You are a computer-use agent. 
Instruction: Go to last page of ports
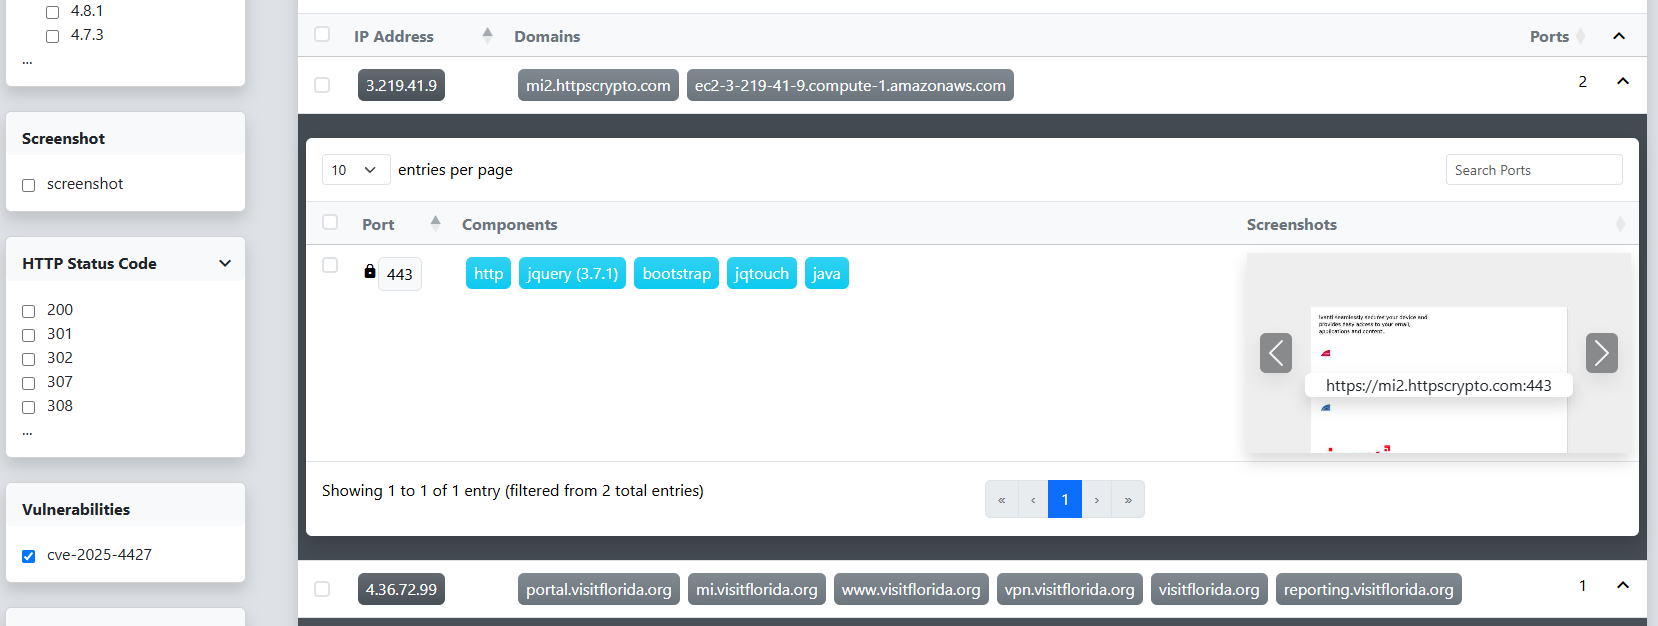point(1128,499)
